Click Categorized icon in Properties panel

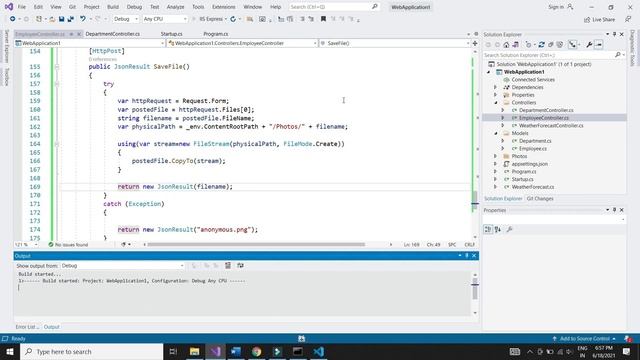(x=488, y=229)
